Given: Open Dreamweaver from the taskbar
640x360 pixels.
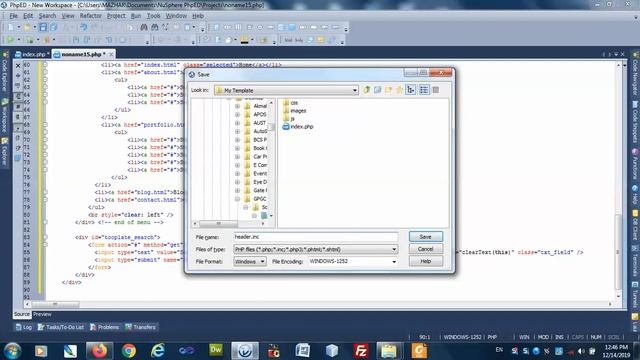Looking at the screenshot, I should [x=216, y=351].
